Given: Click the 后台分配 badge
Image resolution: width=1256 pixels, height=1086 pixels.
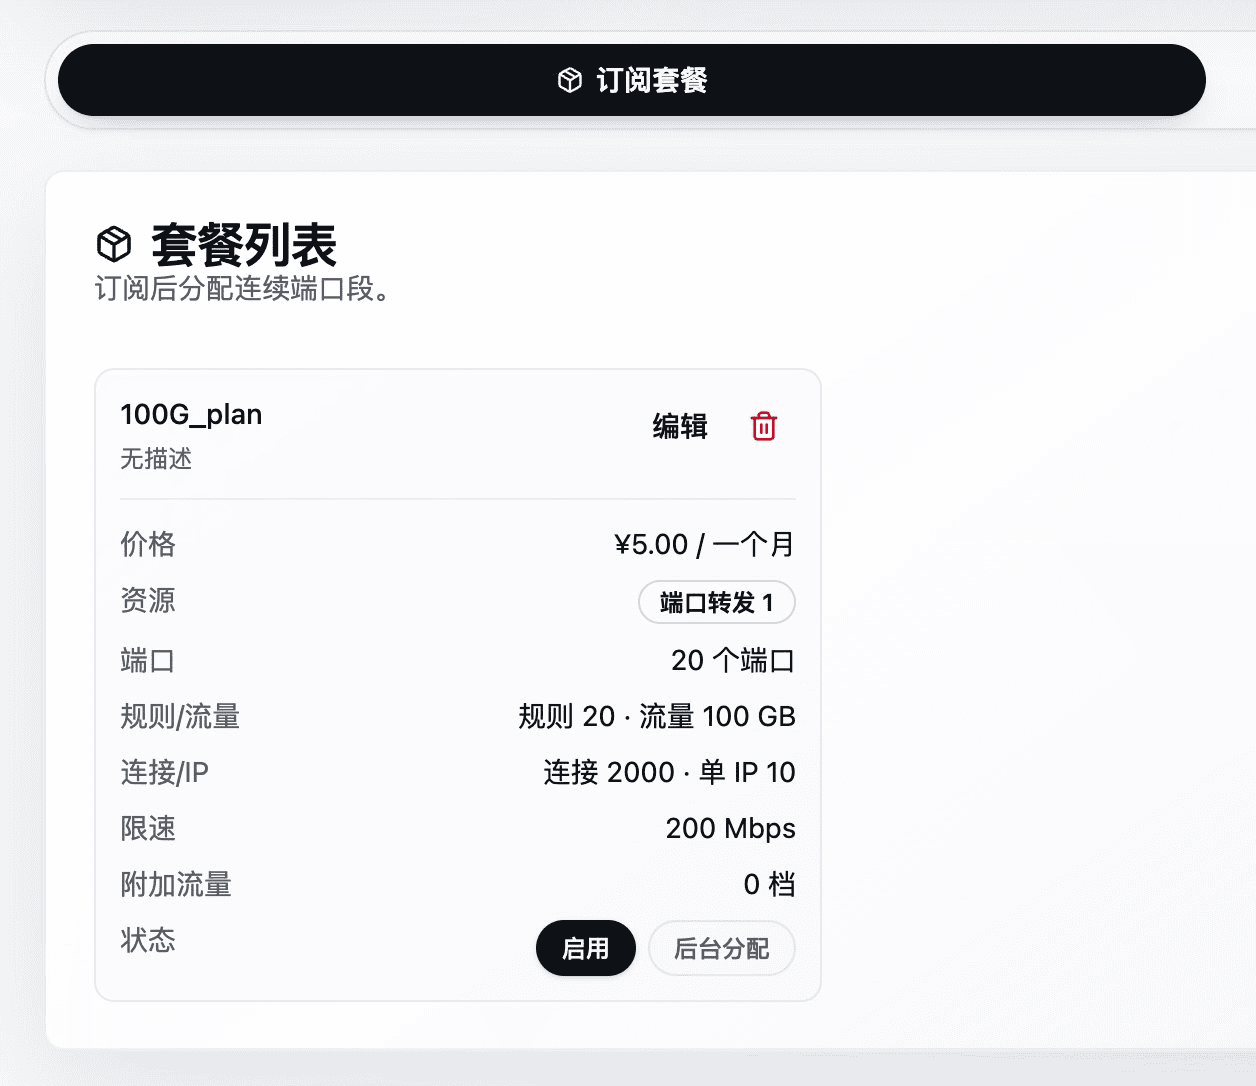Looking at the screenshot, I should (722, 948).
